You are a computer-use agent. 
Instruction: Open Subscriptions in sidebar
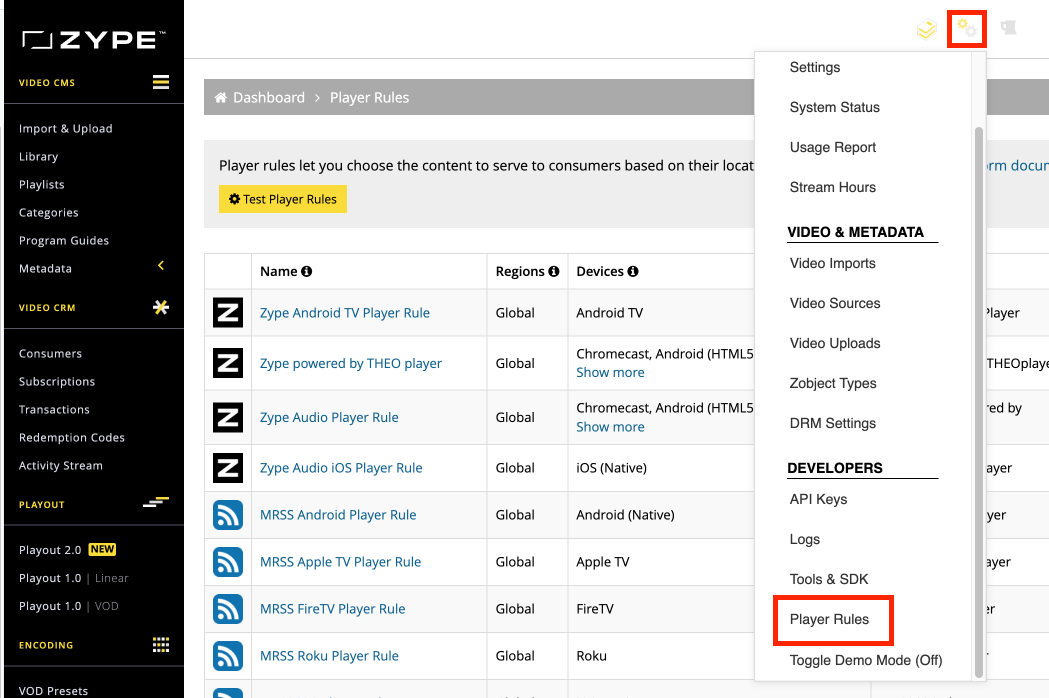[x=57, y=381]
